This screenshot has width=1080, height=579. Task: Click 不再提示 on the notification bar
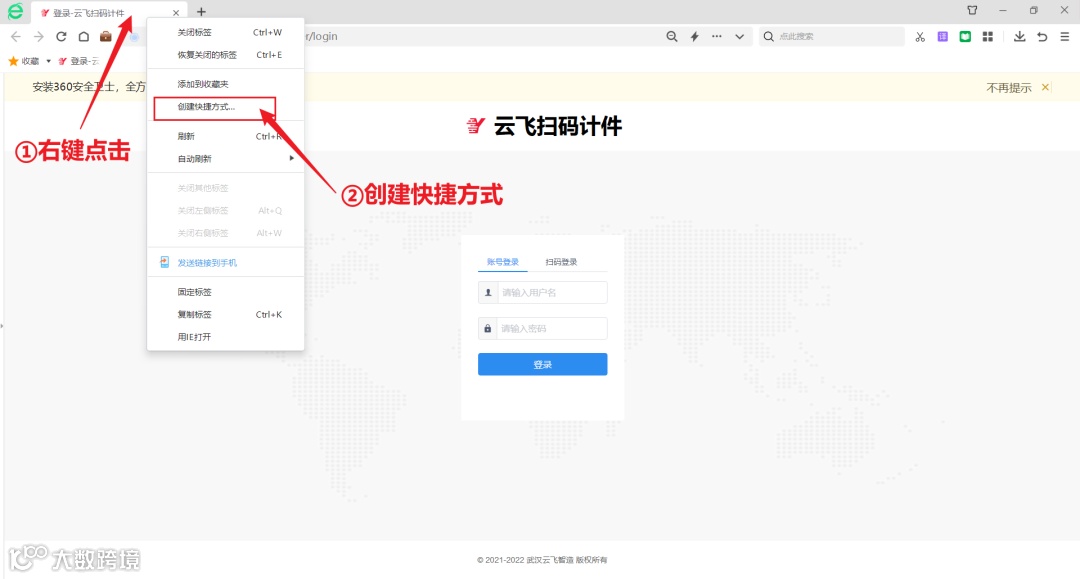tap(1008, 87)
